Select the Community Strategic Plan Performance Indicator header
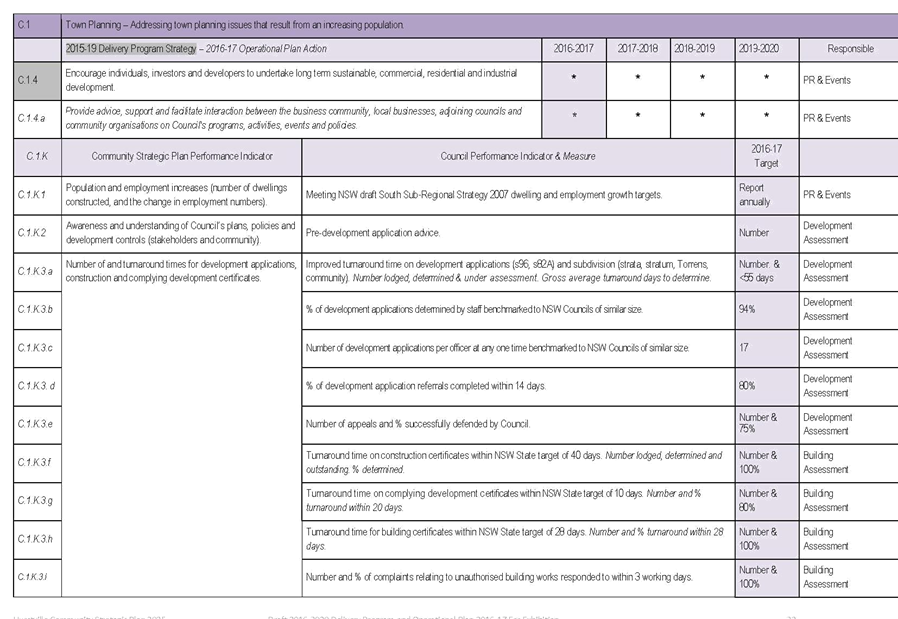The image size is (898, 619). 181,156
